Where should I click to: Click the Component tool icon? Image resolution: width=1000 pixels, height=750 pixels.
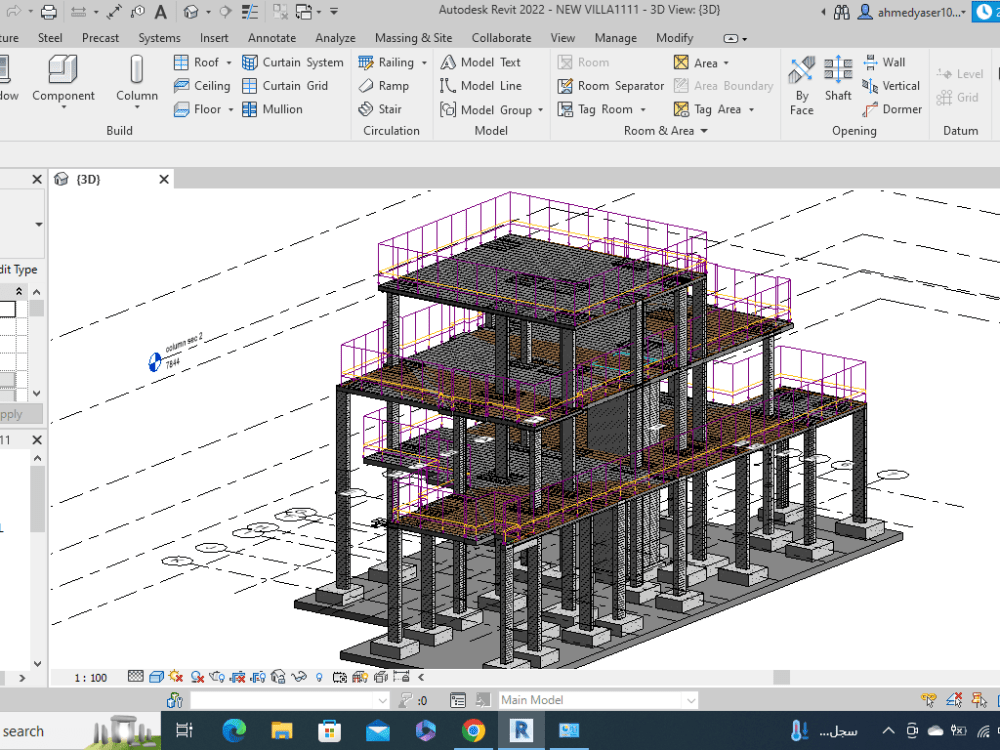(x=63, y=69)
